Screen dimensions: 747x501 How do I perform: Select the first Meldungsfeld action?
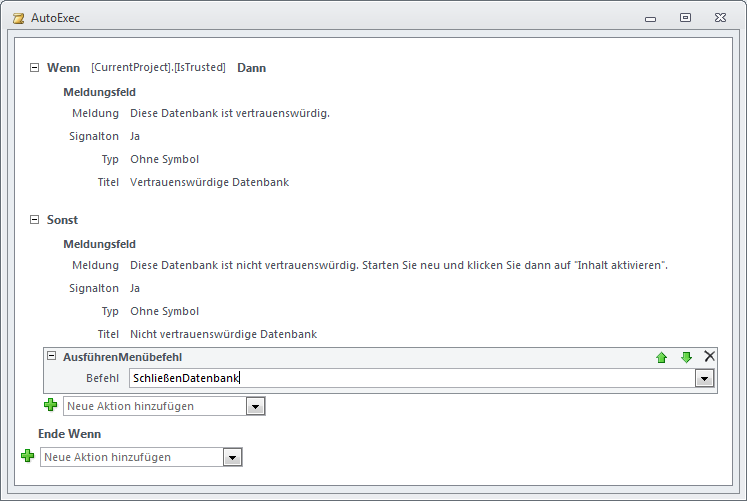pyautogui.click(x=99, y=92)
